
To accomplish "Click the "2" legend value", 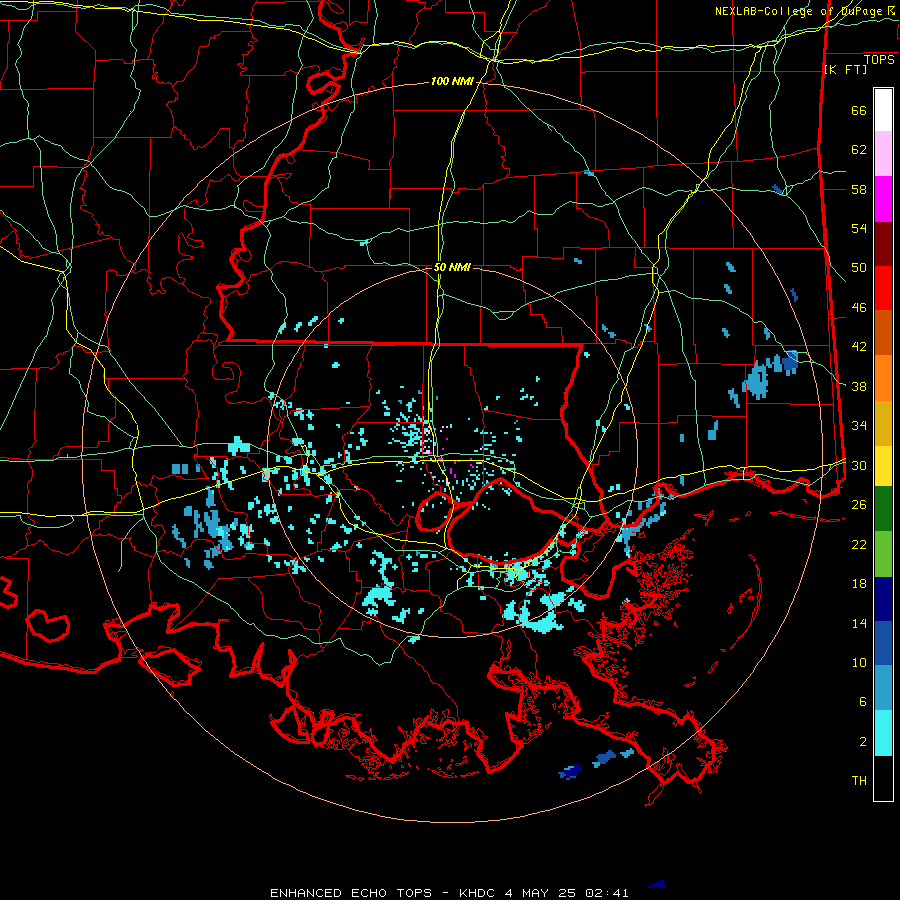I will coord(863,742).
